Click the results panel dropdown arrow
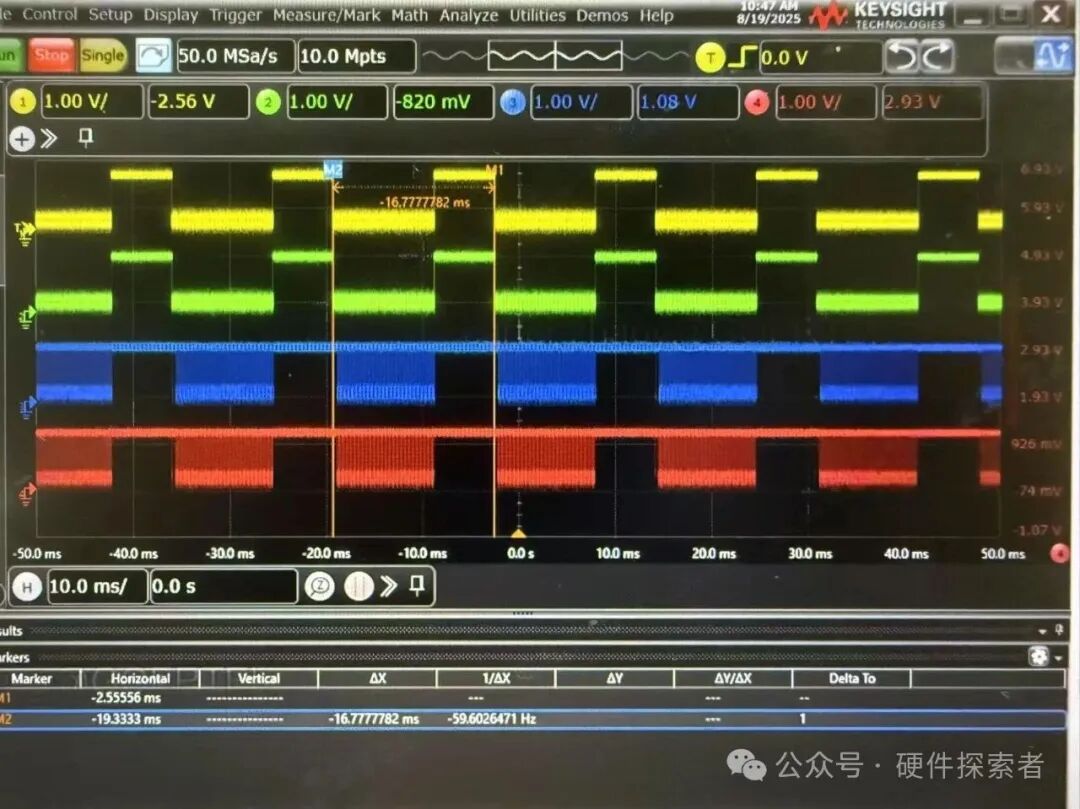Screen dimensions: 1080x809 coord(1042,631)
